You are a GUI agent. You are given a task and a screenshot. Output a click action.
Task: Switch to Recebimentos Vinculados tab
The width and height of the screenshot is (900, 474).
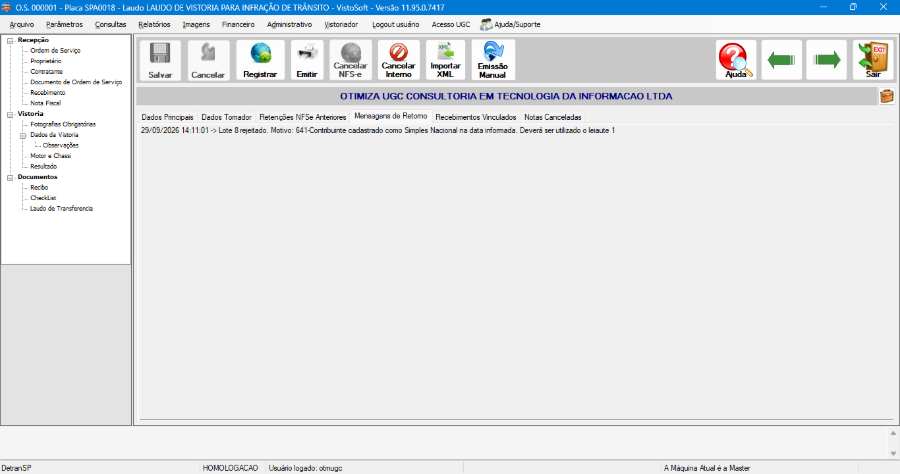point(476,117)
